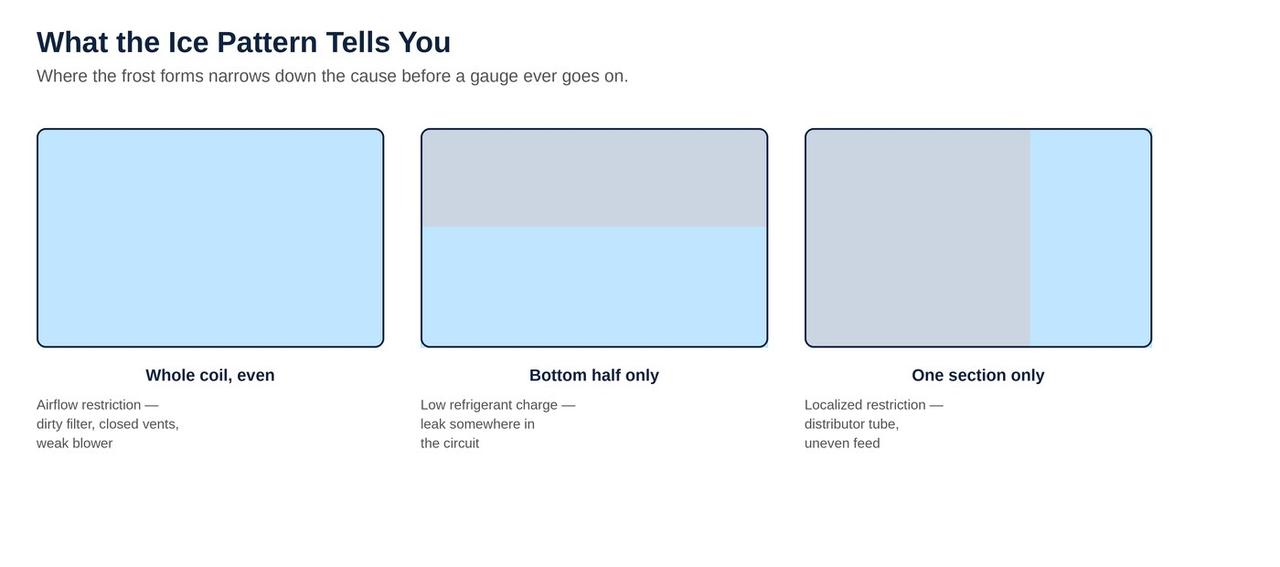Image resolution: width=1280 pixels, height=567 pixels.
Task: Click the 'Whole coil, even' heading
Action: click(x=210, y=375)
